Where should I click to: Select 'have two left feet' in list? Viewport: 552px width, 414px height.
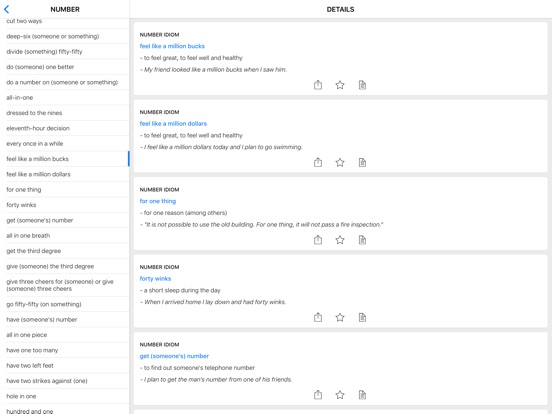click(64, 365)
